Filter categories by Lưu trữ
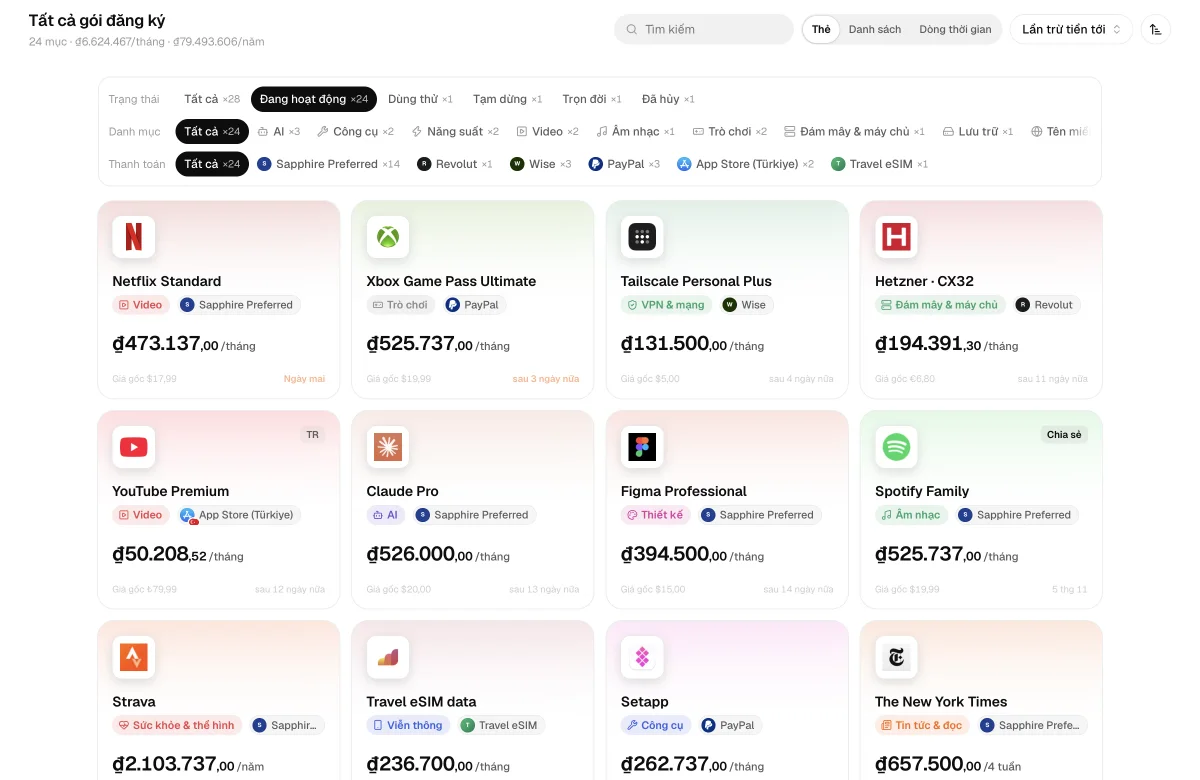1200x780 pixels. (x=978, y=131)
